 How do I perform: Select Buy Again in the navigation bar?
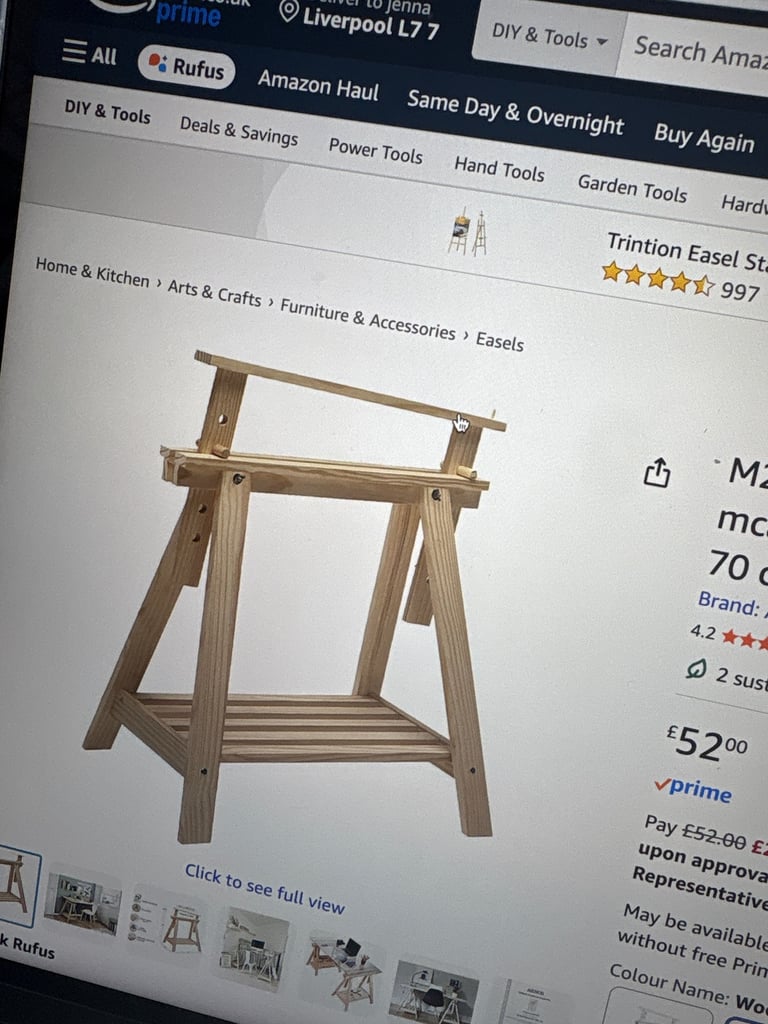click(704, 137)
